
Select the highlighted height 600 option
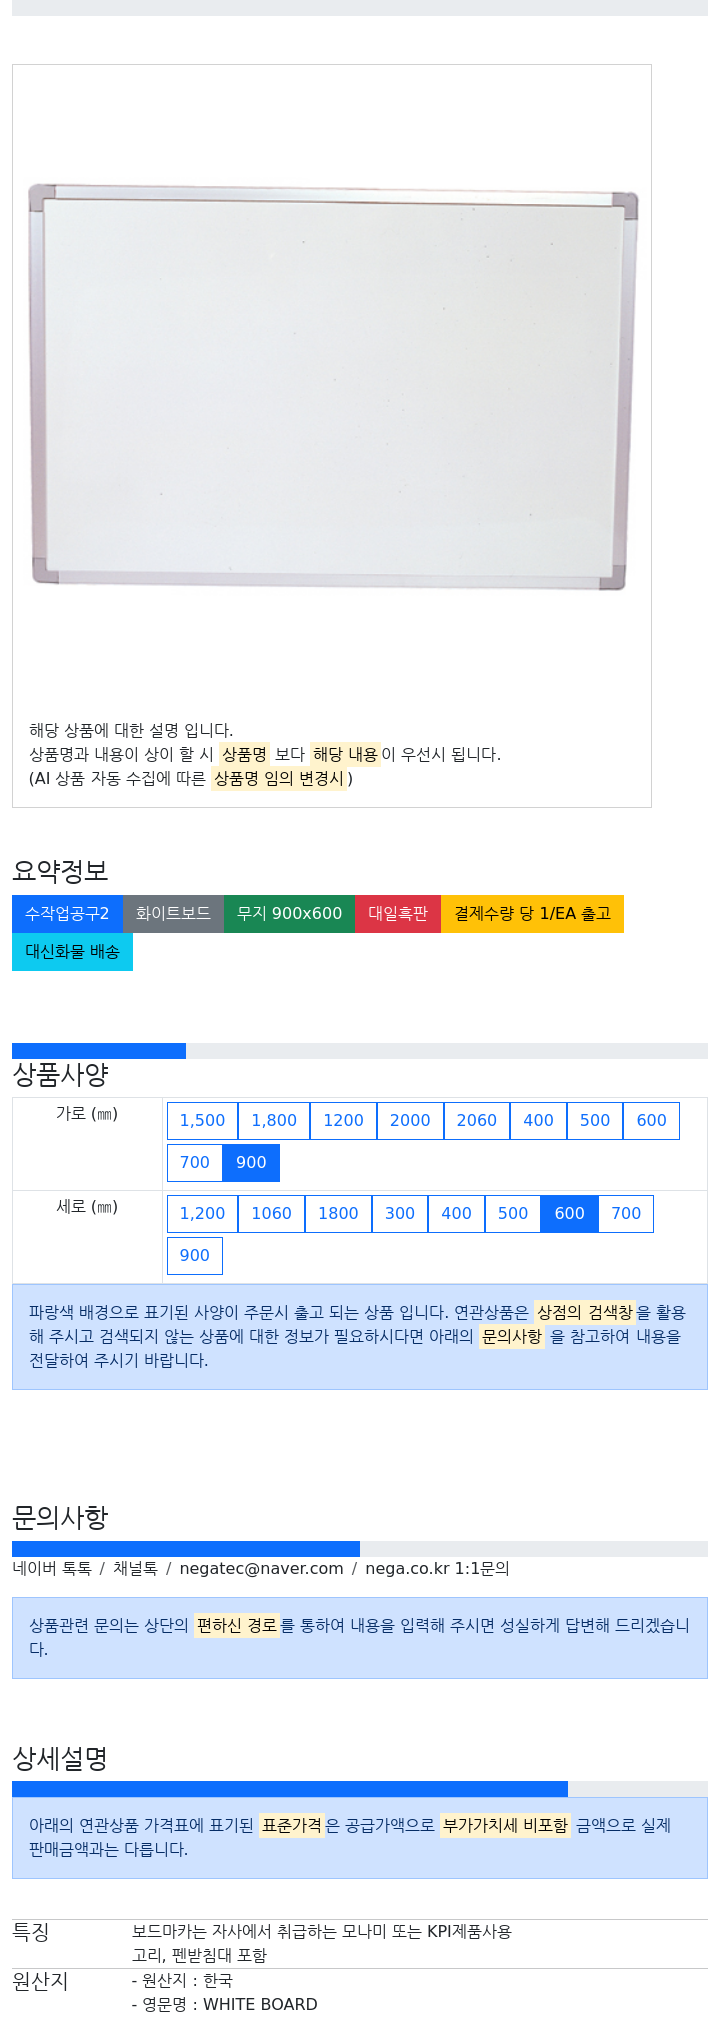coord(569,1214)
